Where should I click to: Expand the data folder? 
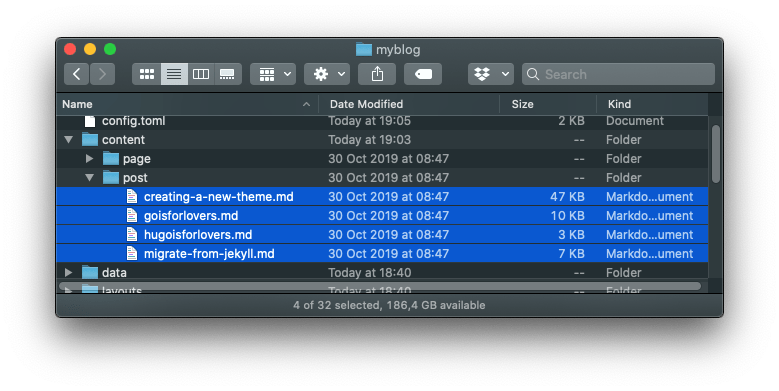69,272
